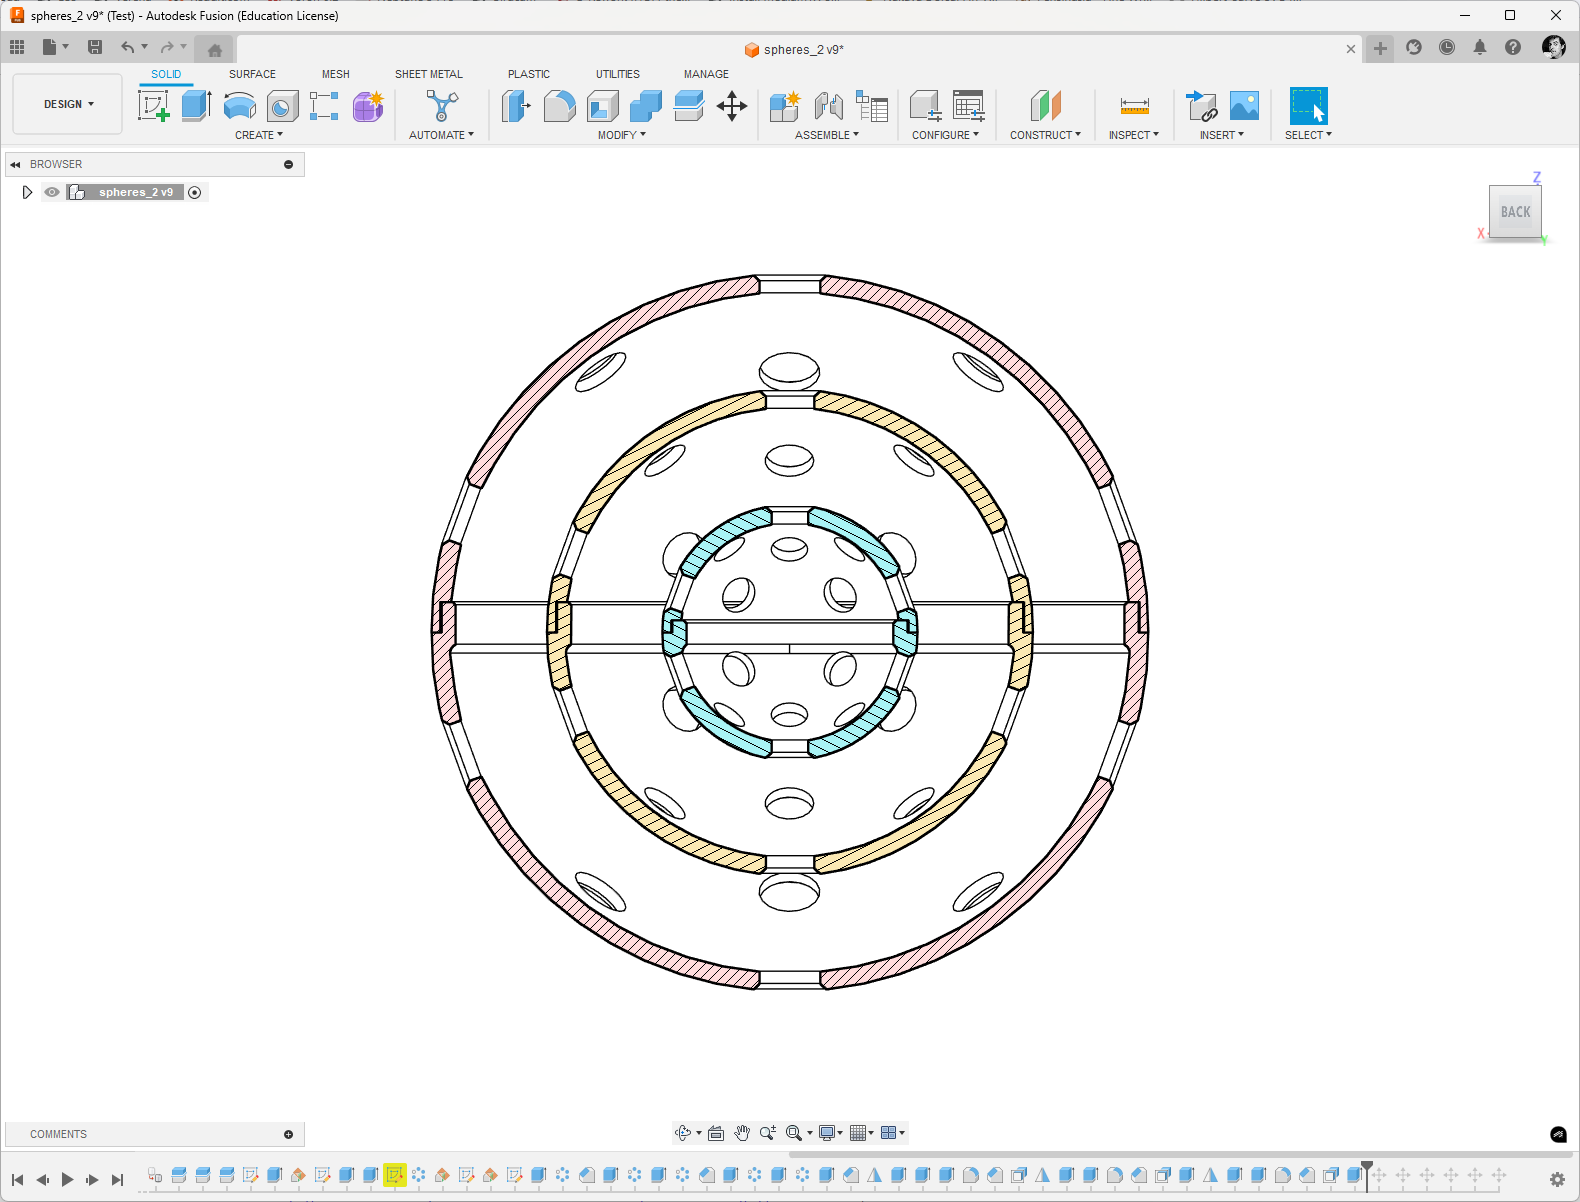Open the CREATE menu dropdown

[x=259, y=135]
